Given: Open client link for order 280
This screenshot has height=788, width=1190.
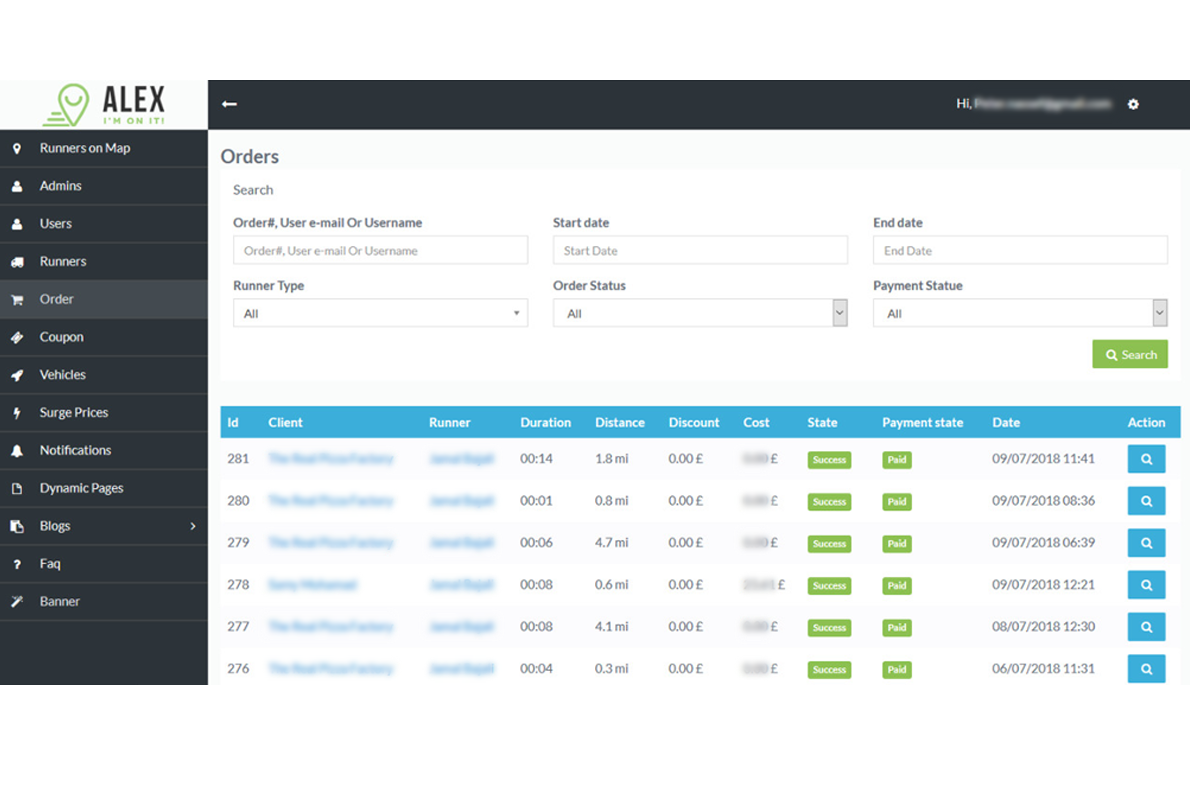Looking at the screenshot, I should (330, 501).
